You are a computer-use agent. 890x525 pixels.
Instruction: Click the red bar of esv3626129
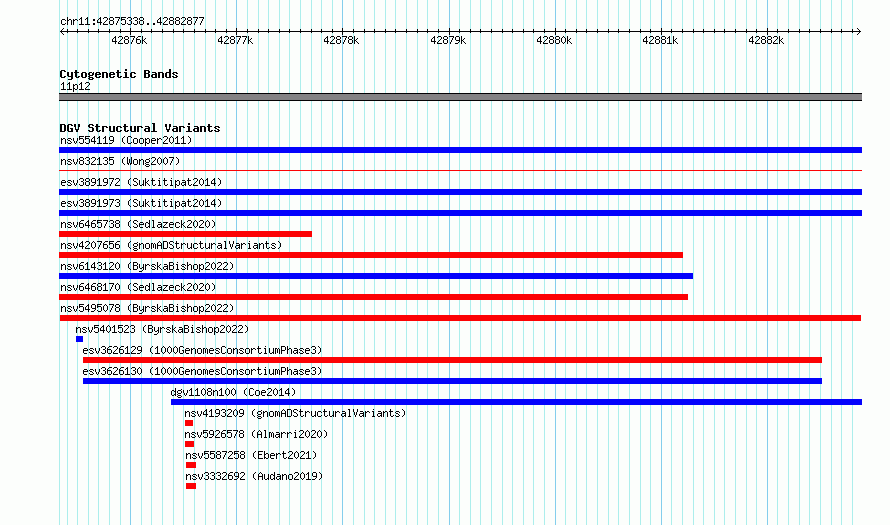click(x=452, y=360)
